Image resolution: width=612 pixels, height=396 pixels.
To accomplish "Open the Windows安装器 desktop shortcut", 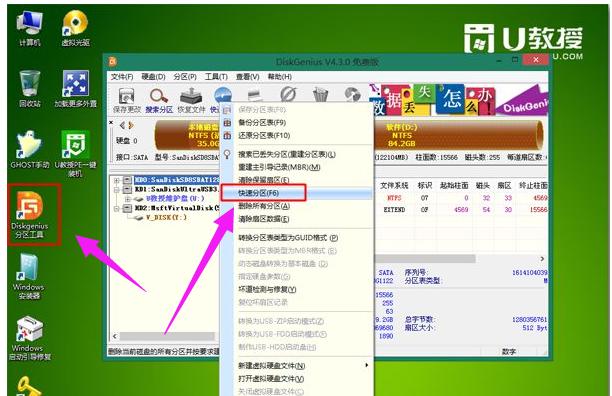I will [28, 276].
